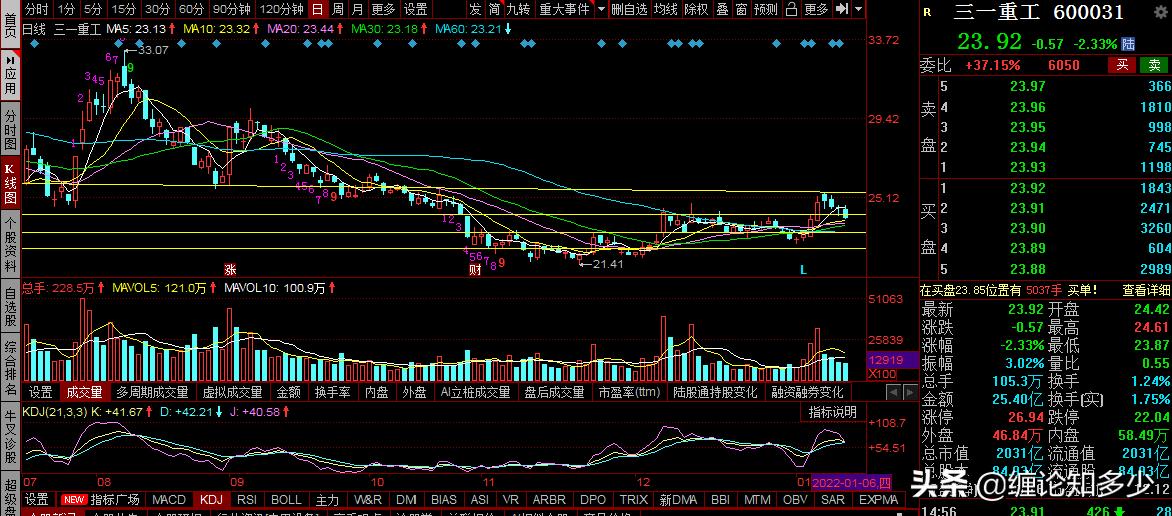Expand the dropdown arrow at toolbar far right
Viewport: 1172px width, 516px height.
(x=859, y=9)
